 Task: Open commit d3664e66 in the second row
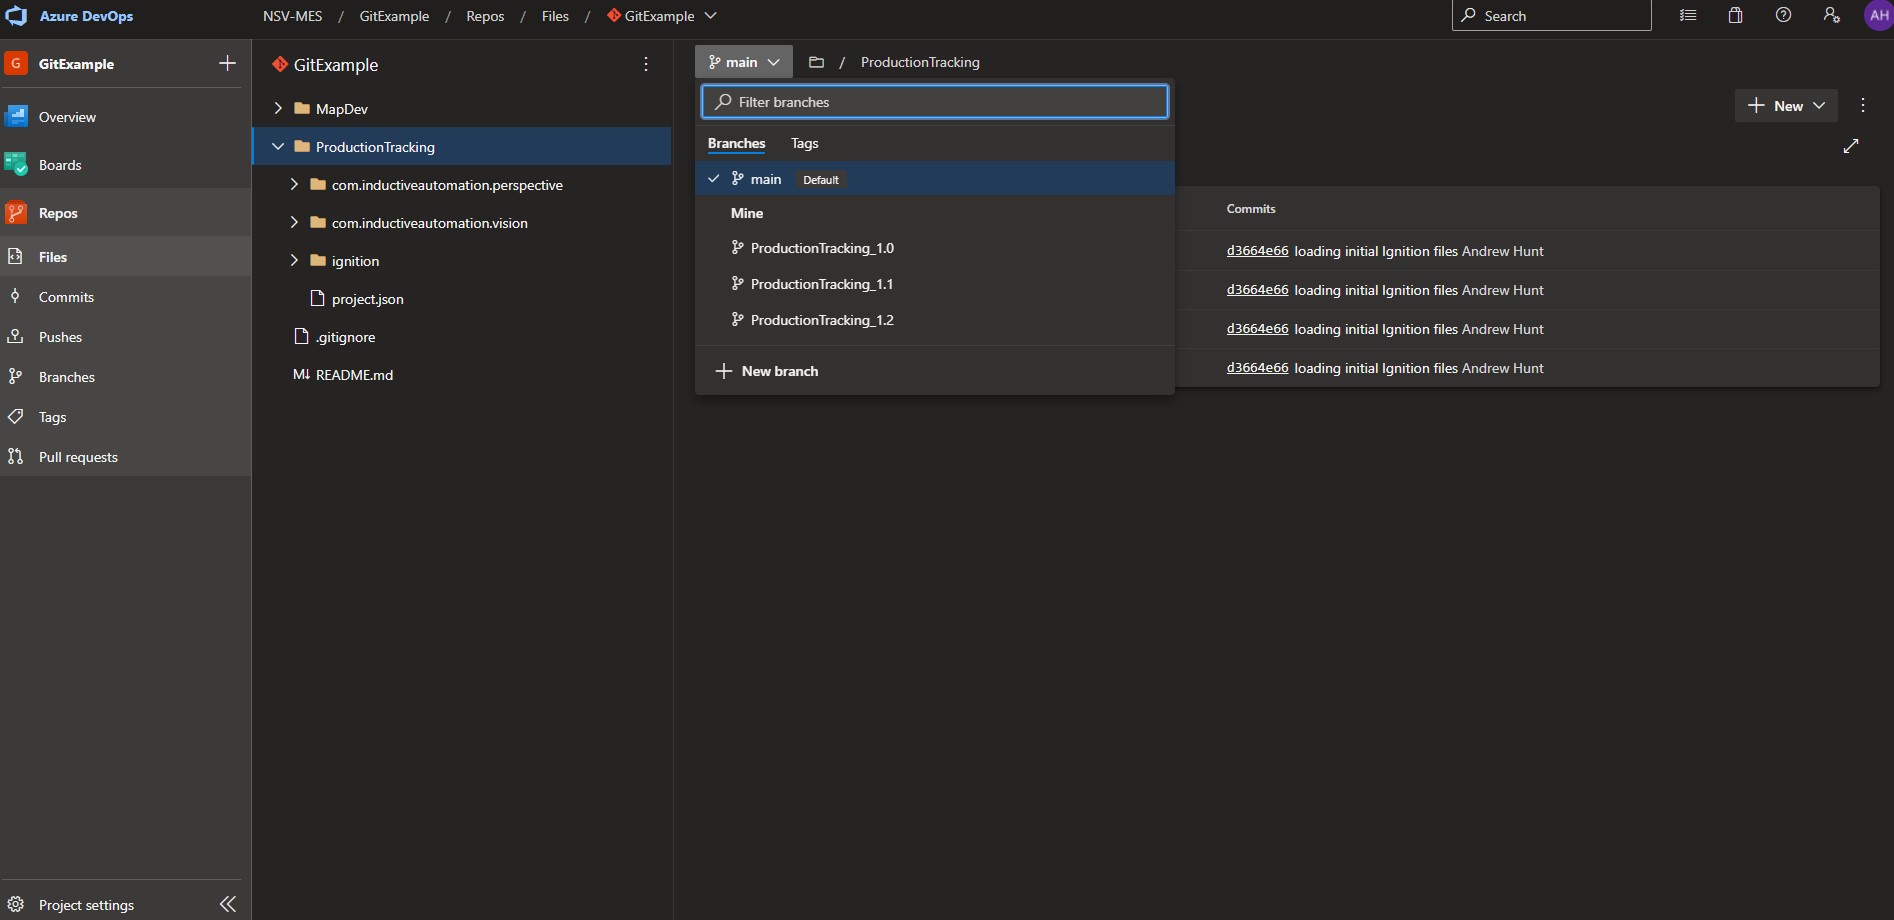click(x=1257, y=290)
